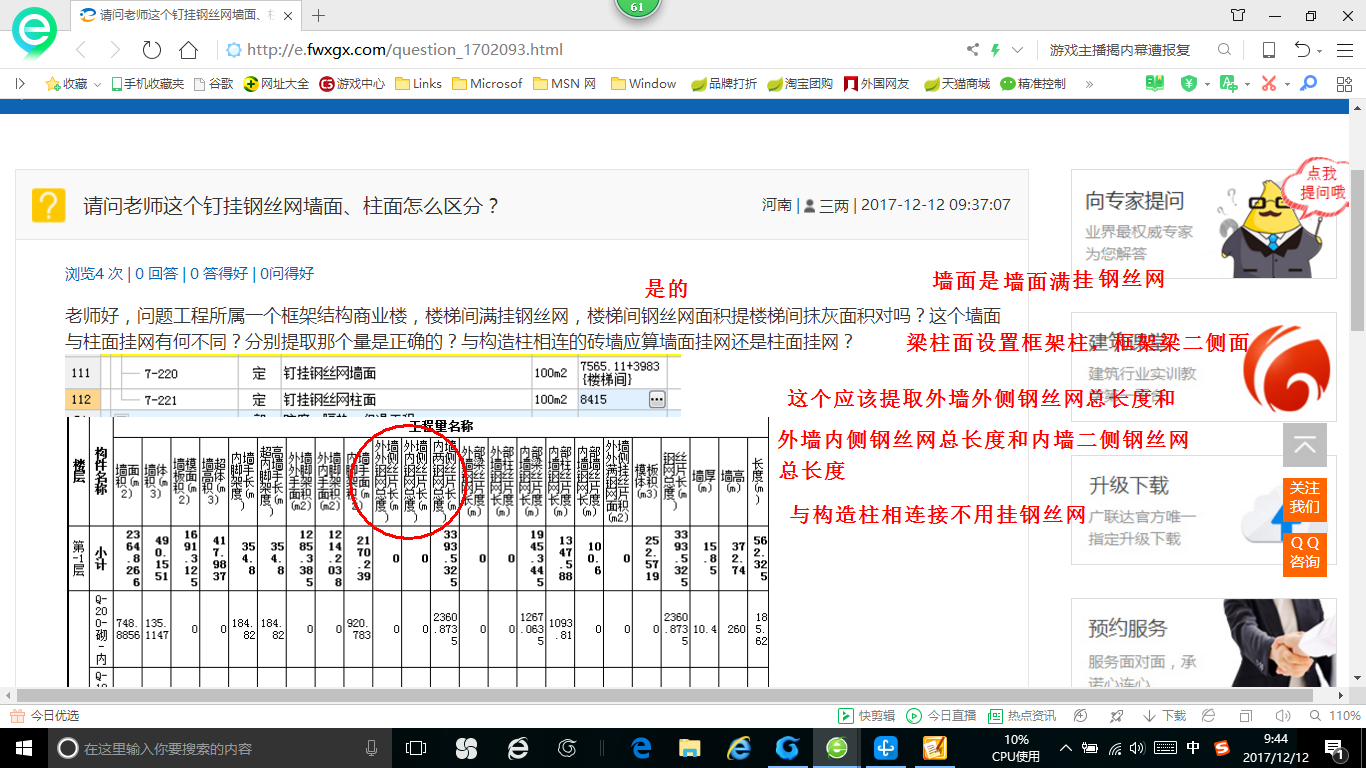
Task: Expand the hidden bookmarks overflow chevron
Action: pos(1089,84)
